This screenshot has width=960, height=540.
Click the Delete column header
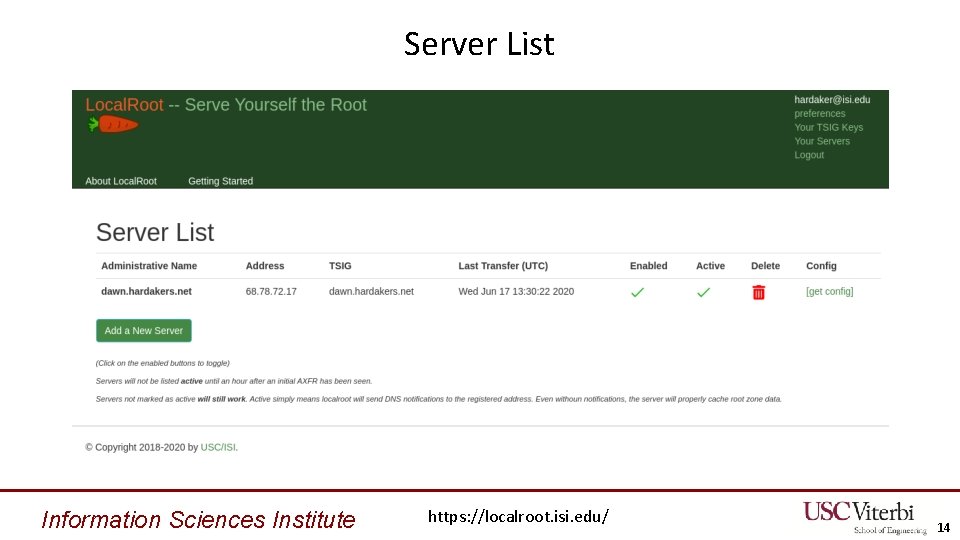(765, 266)
